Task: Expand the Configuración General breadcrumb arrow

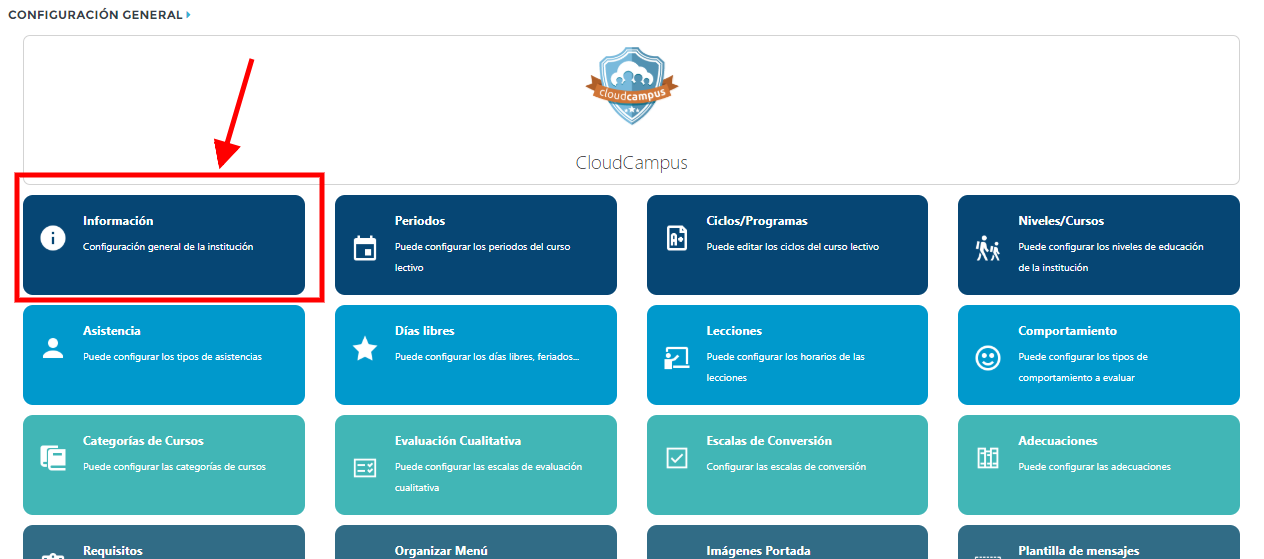Action: tap(188, 15)
